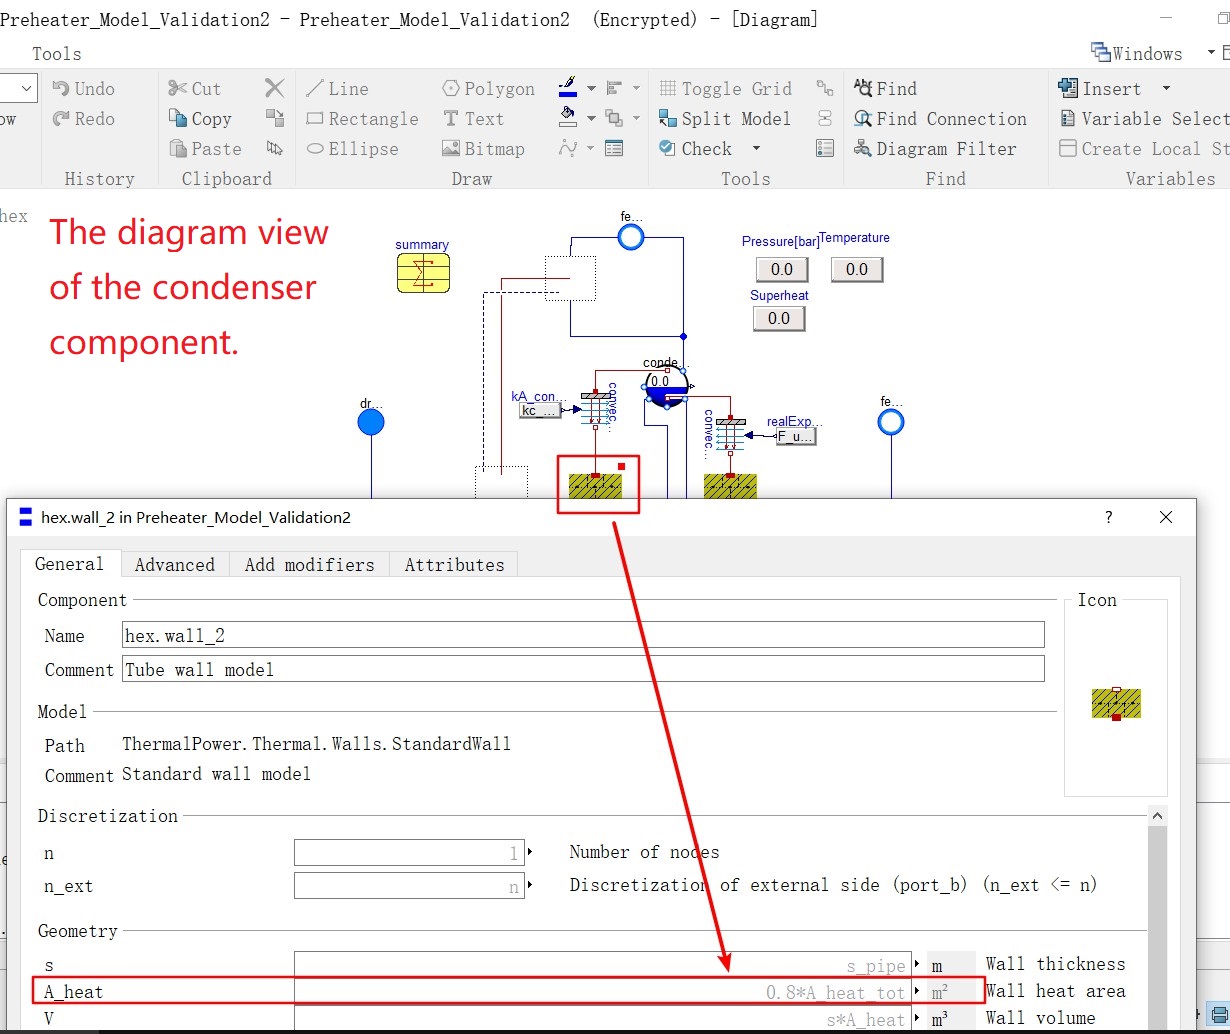Screen dimensions: 1230x1034
Task: Open Find tool
Action: tap(886, 89)
